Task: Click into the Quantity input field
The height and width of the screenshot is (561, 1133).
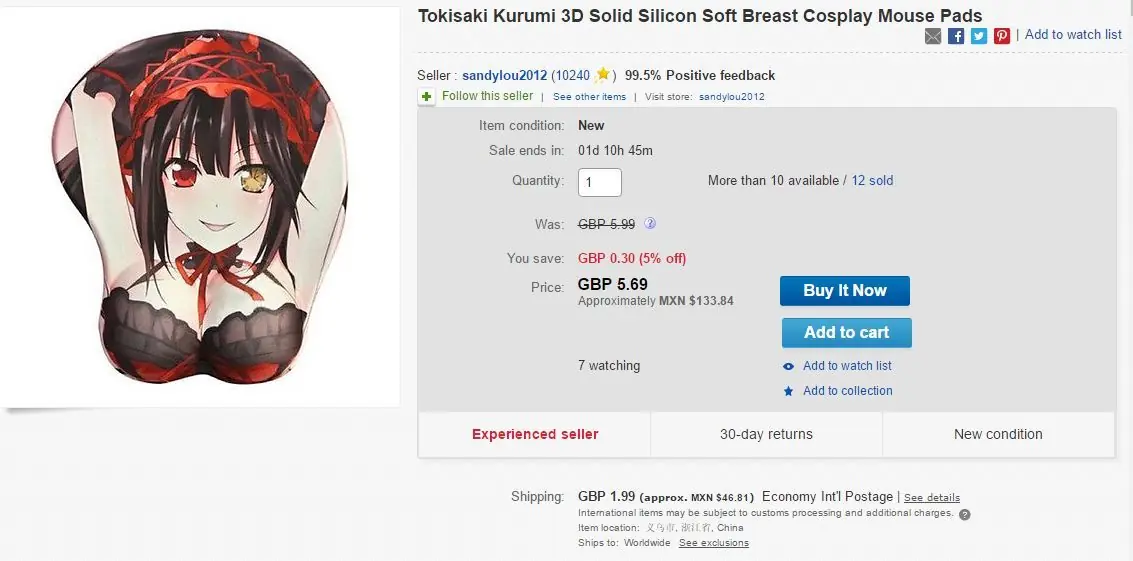Action: 599,182
